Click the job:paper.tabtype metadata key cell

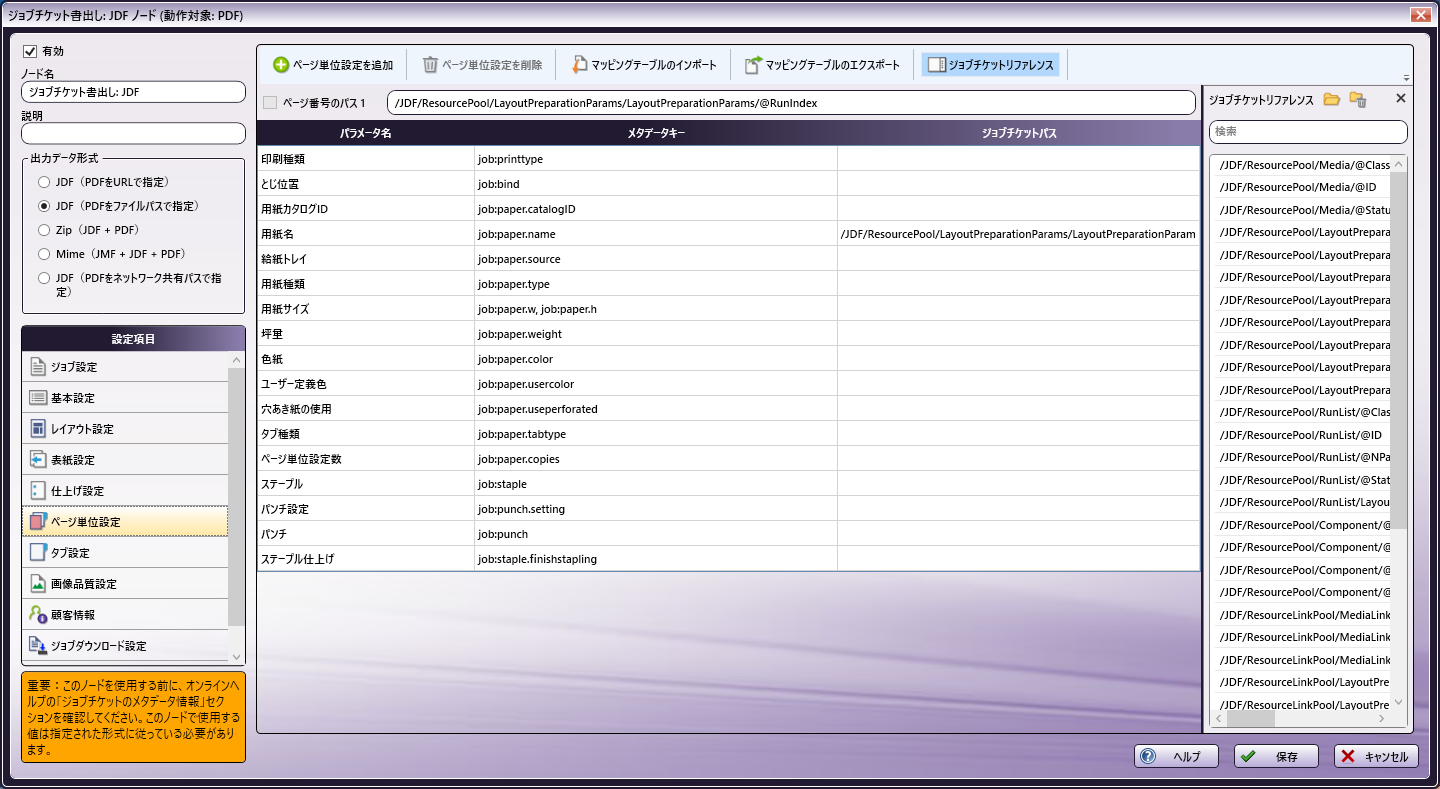click(656, 434)
